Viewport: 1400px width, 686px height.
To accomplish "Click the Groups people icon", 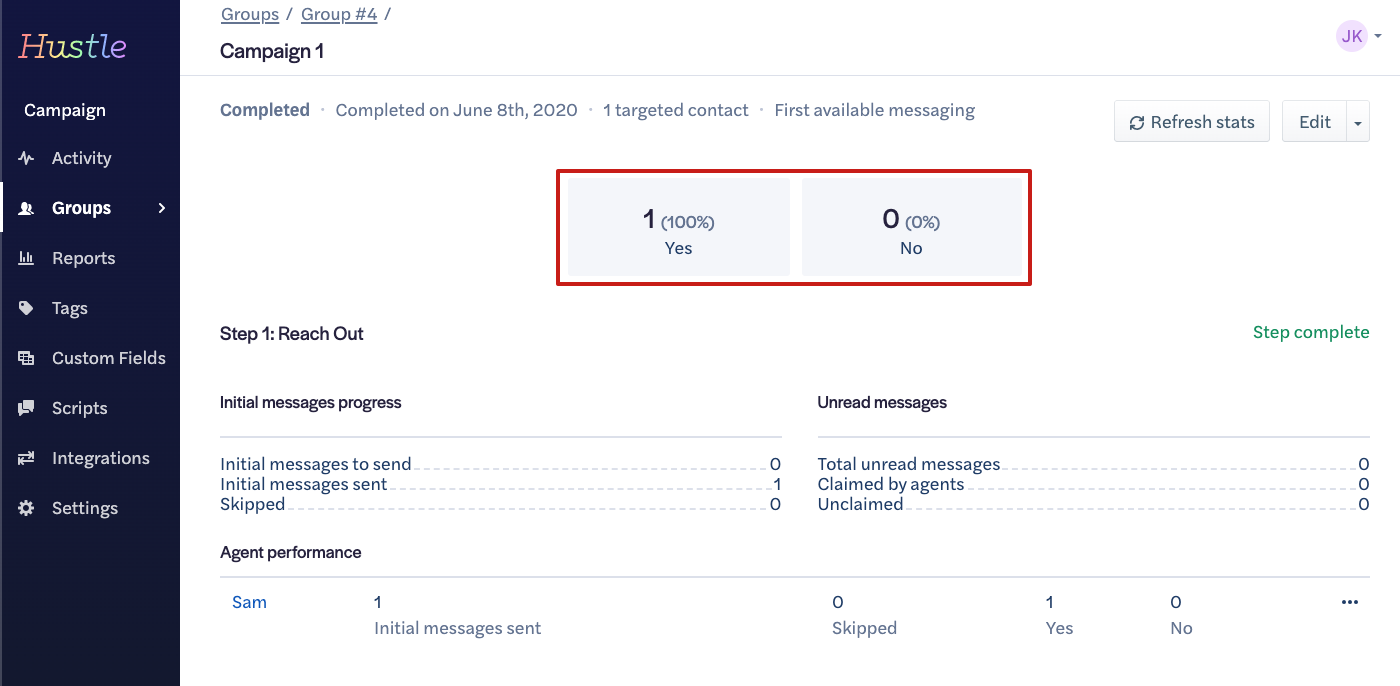I will pos(27,208).
